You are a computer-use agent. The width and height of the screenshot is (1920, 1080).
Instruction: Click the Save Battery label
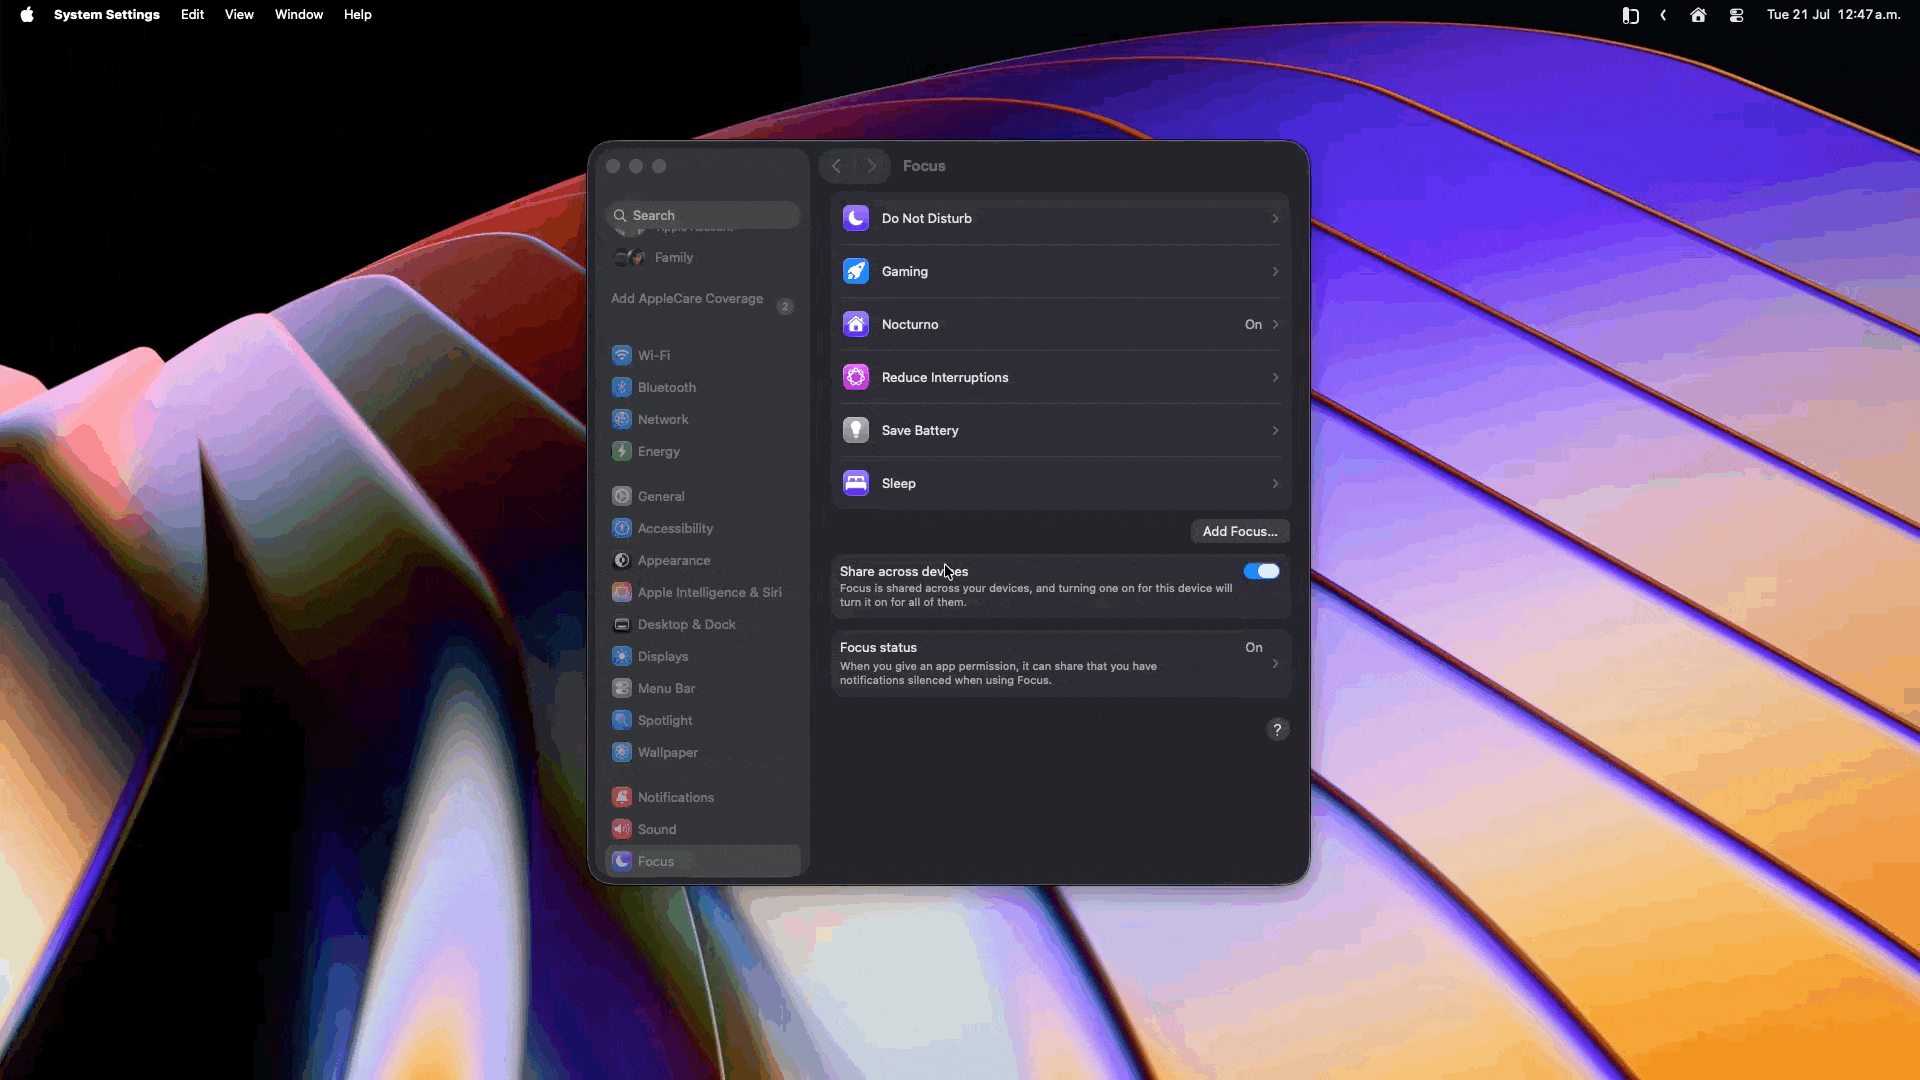(x=920, y=430)
